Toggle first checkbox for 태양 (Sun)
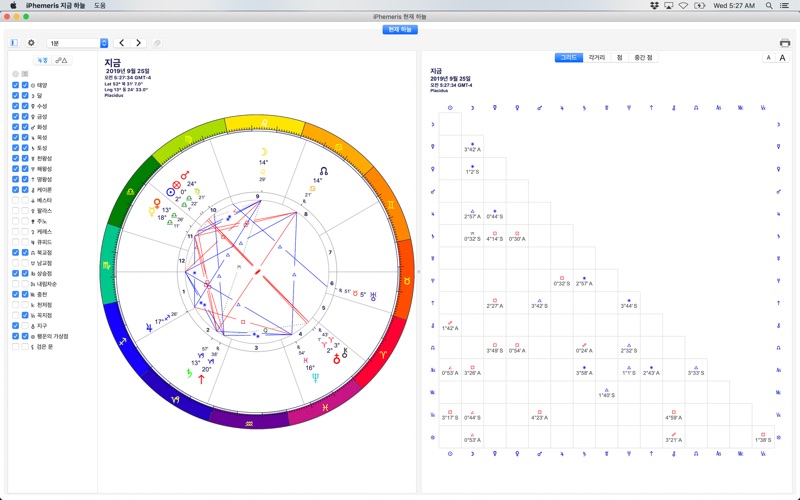This screenshot has height=500, width=800. [15, 85]
